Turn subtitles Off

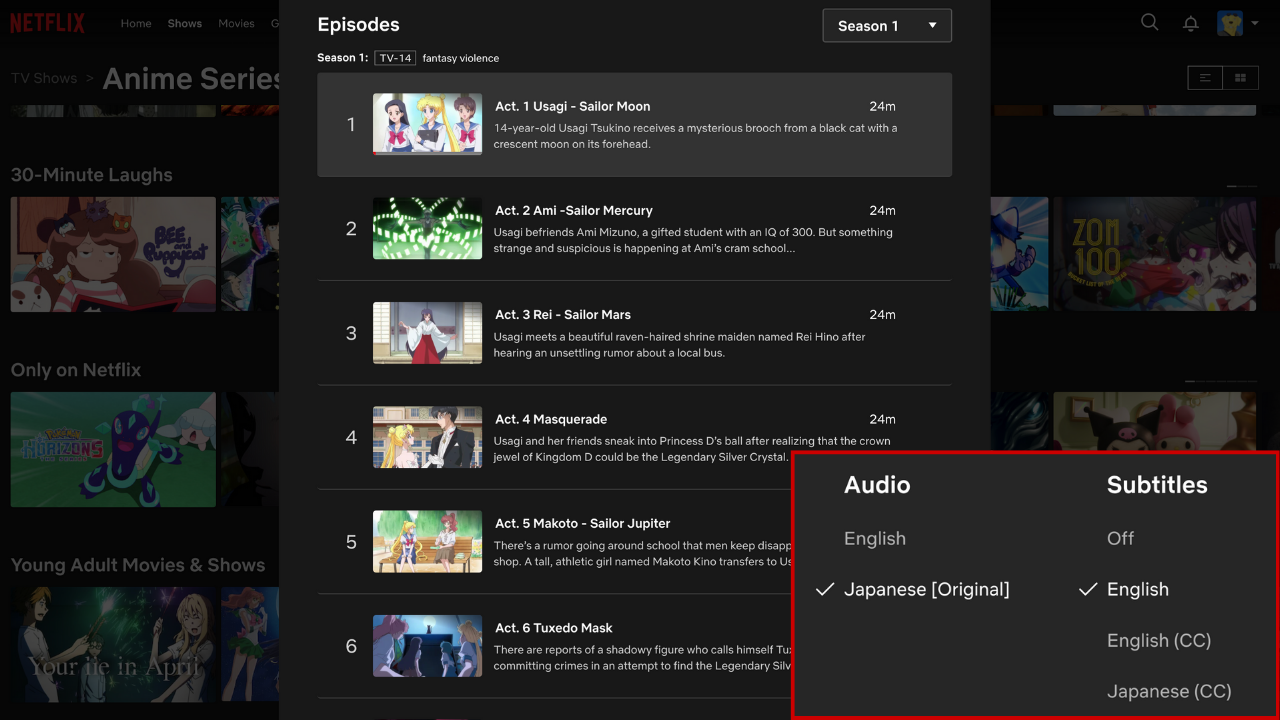coord(1120,538)
